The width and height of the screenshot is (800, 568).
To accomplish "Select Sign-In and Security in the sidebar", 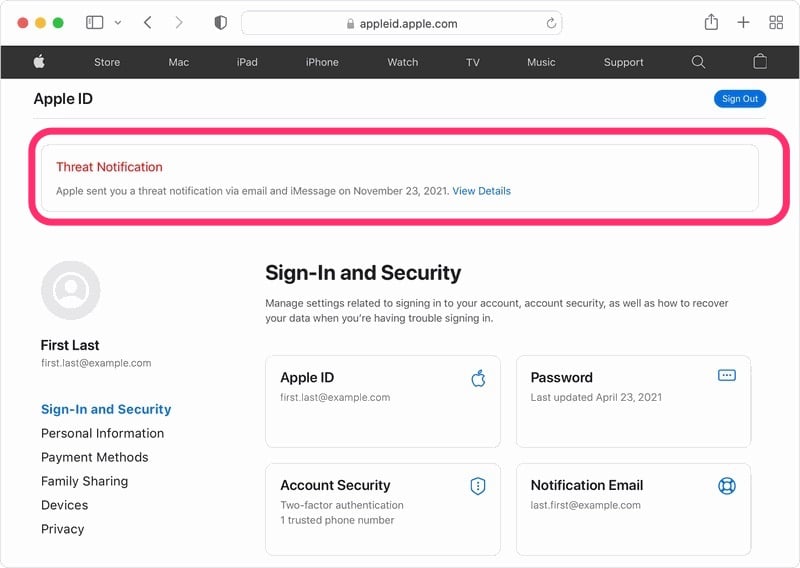I will click(106, 409).
